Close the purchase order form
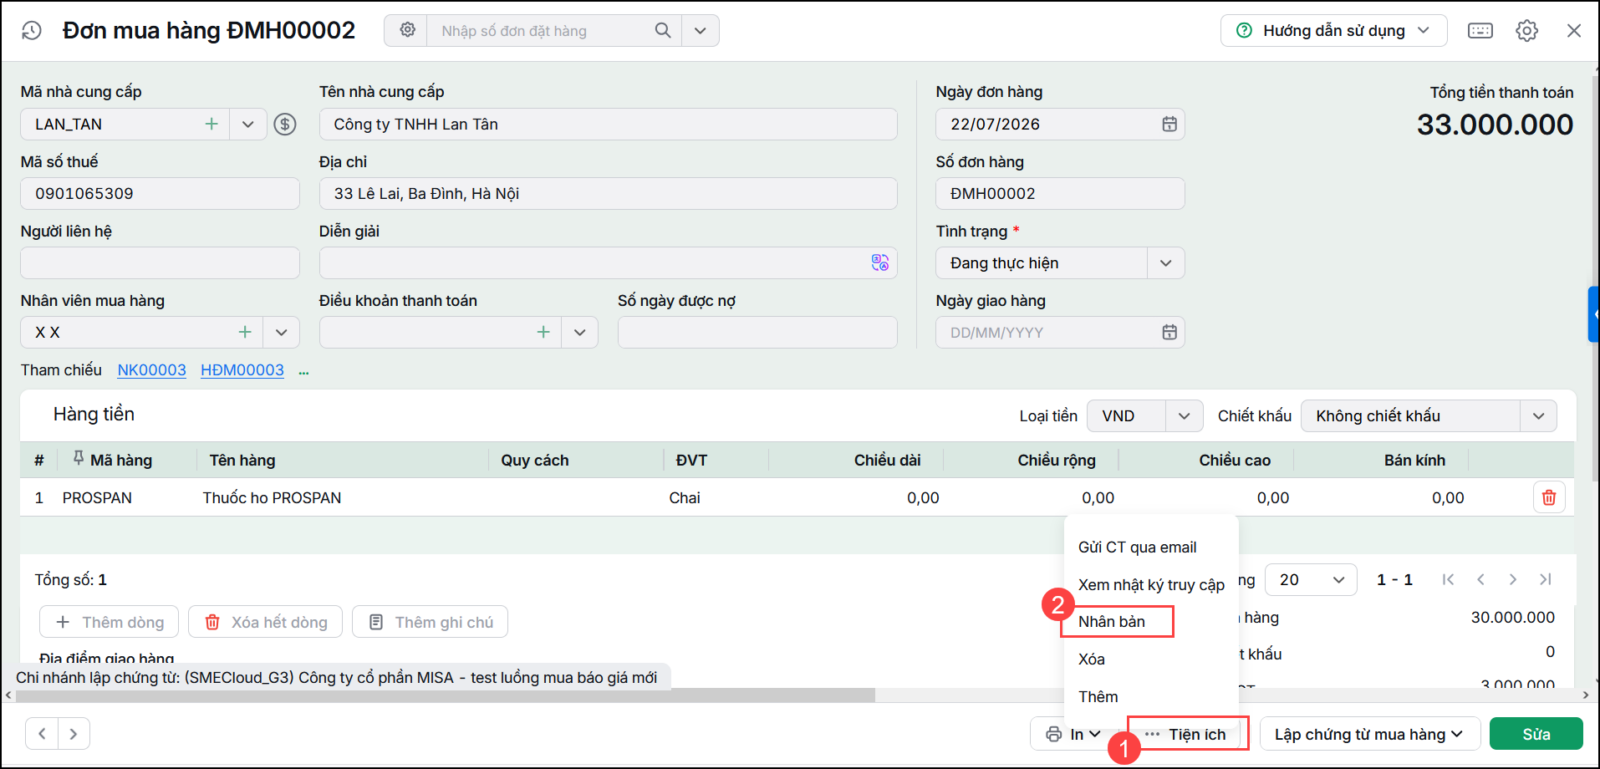Image resolution: width=1600 pixels, height=769 pixels. [1574, 30]
